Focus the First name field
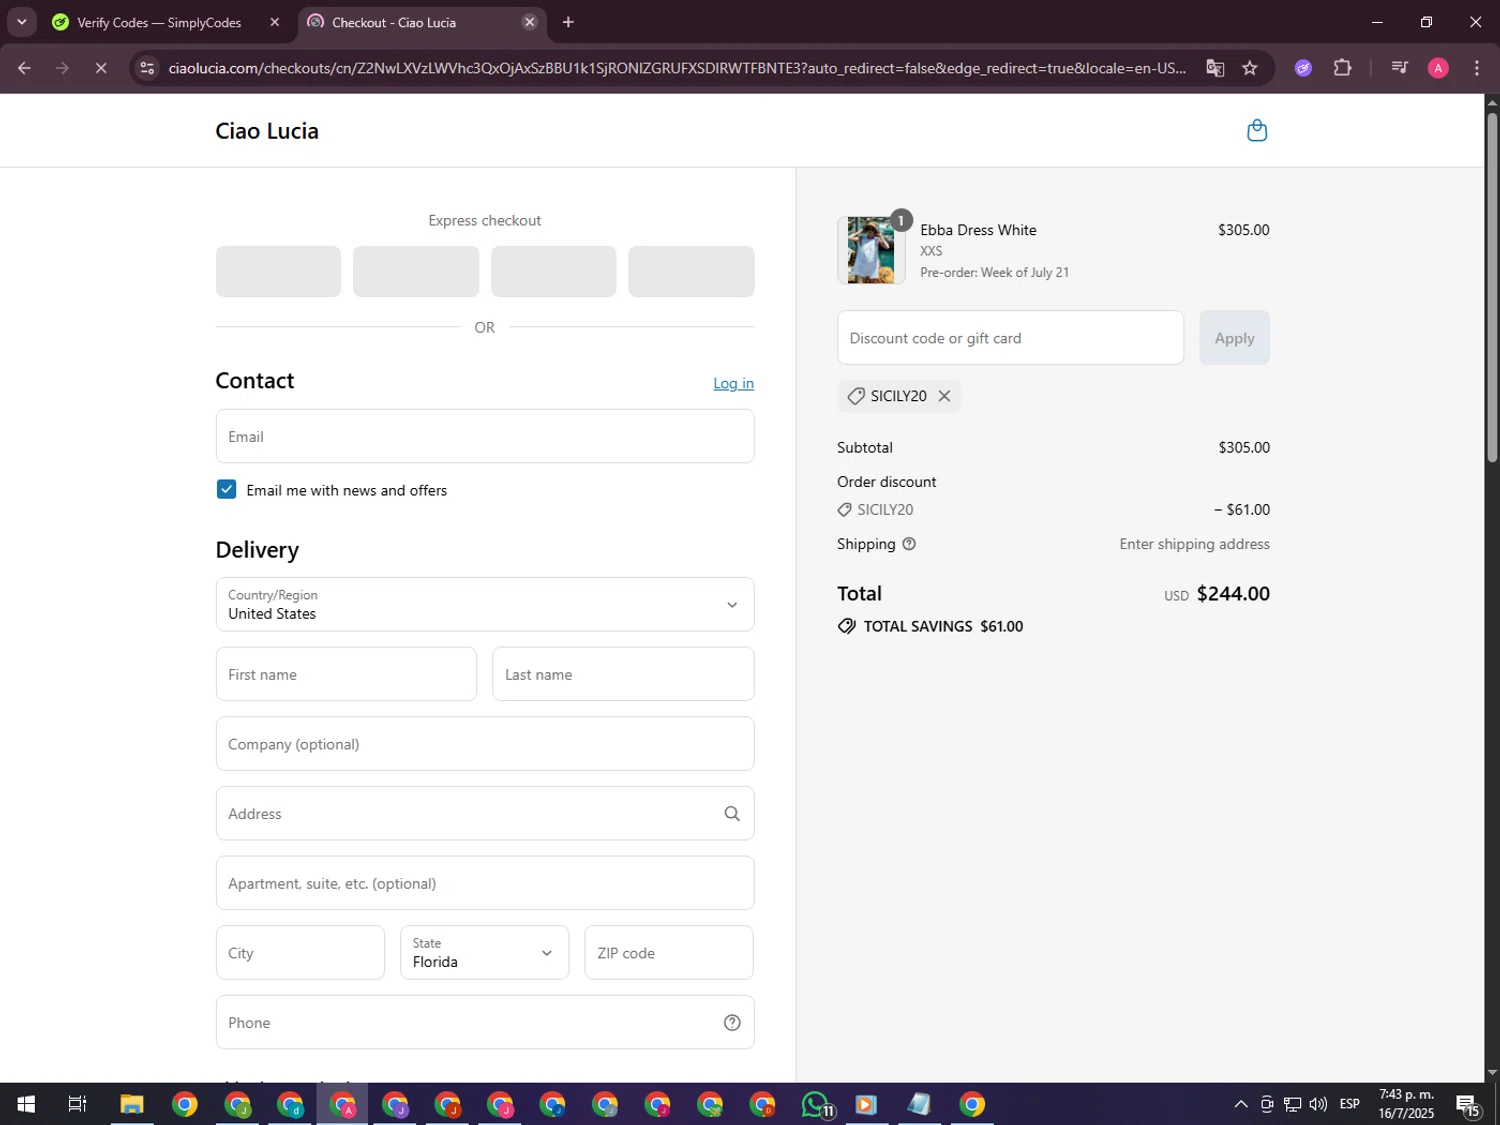The width and height of the screenshot is (1500, 1125). click(346, 674)
